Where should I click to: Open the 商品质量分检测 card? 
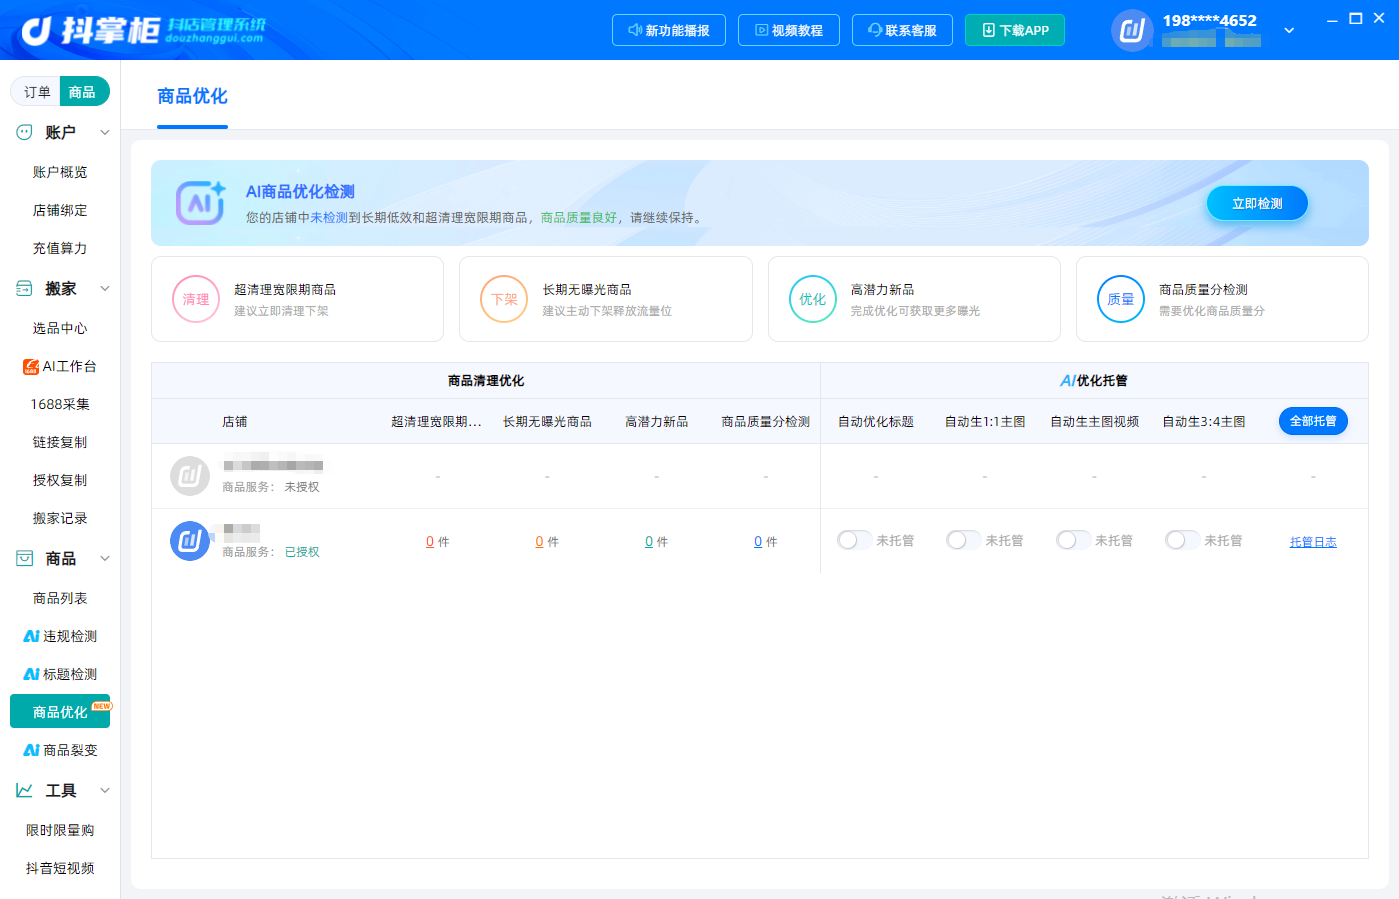tap(1222, 299)
